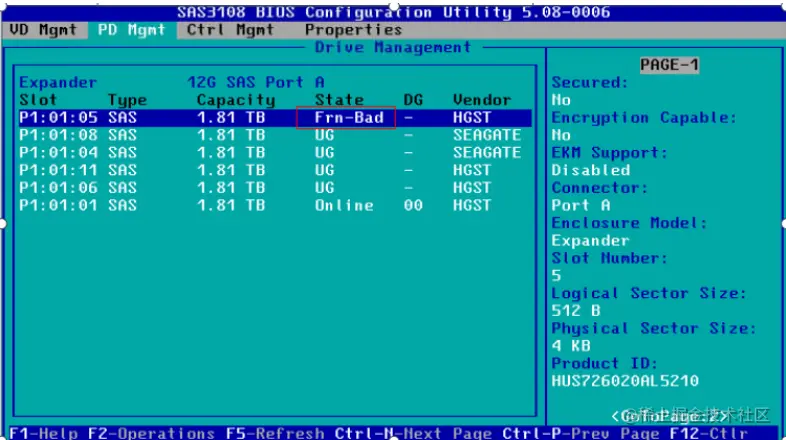
Task: Click the Slot Number: label
Action: tap(609, 258)
